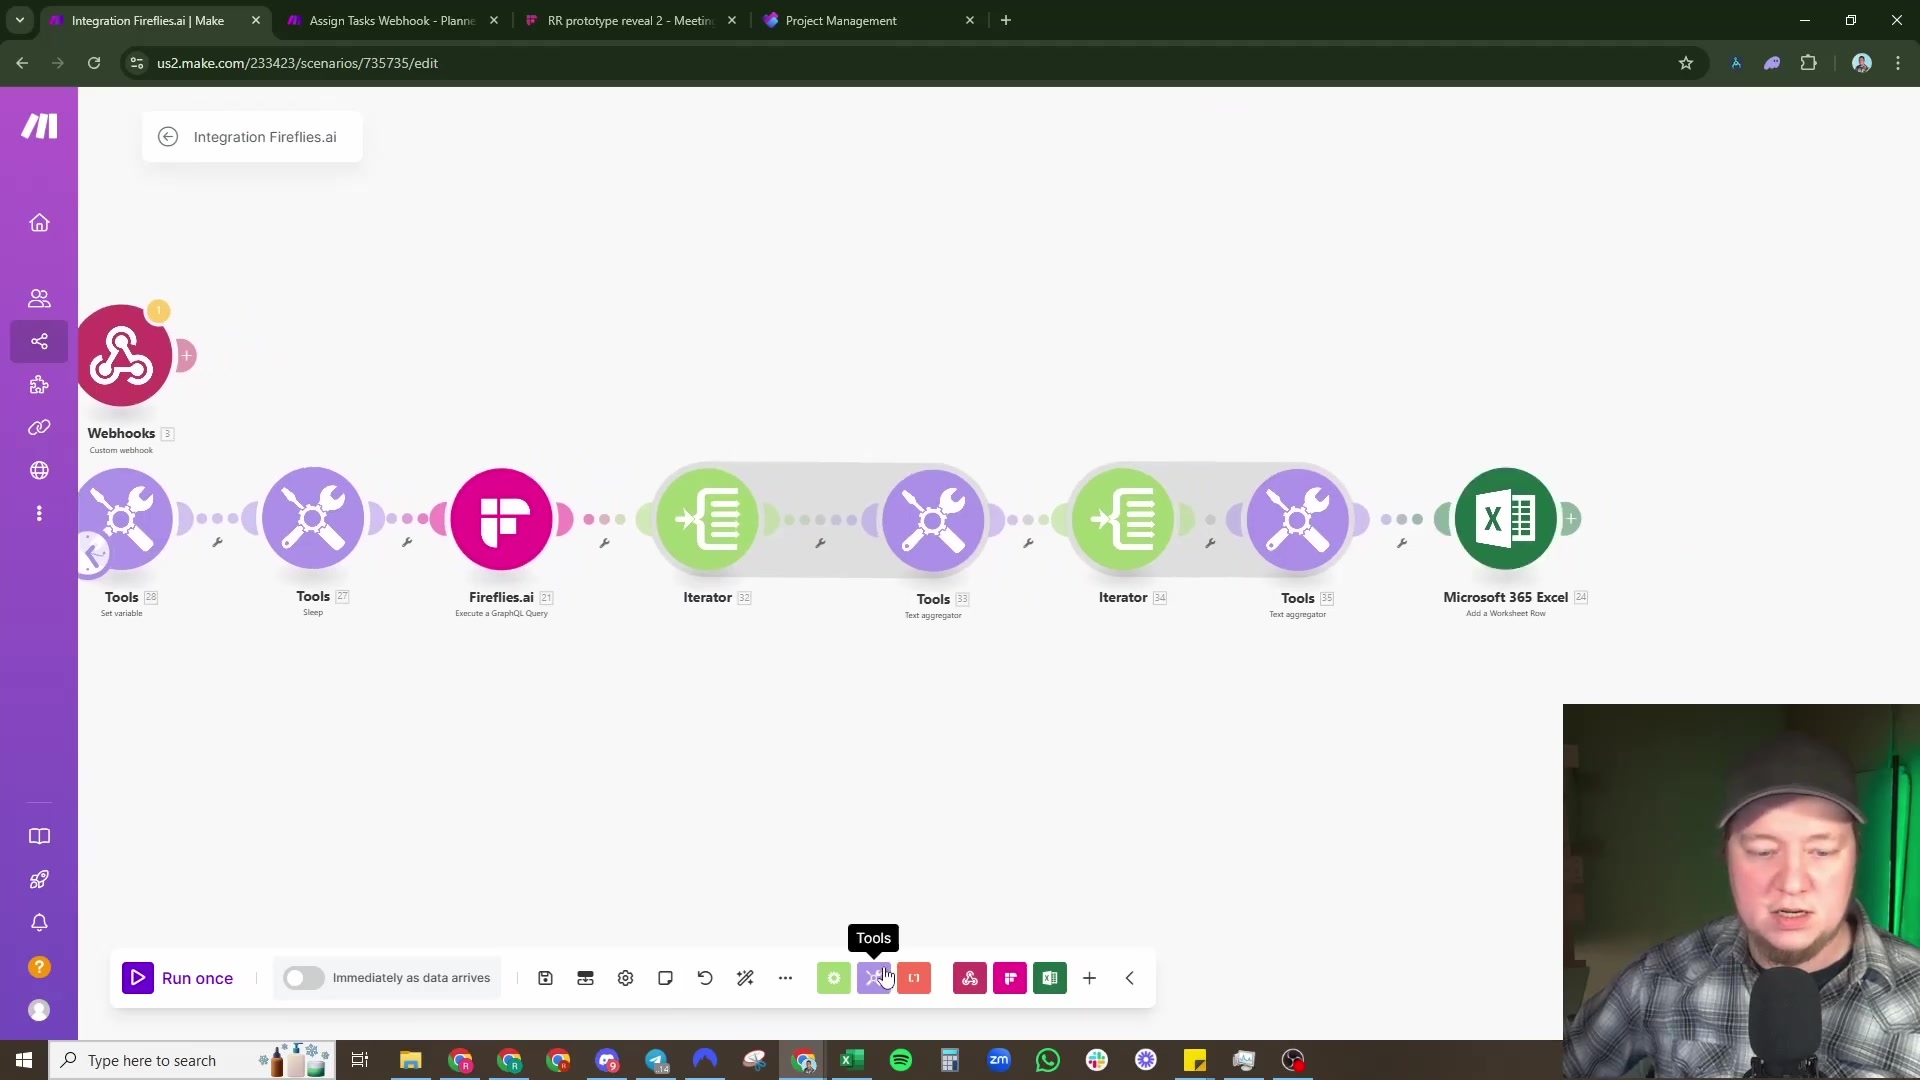Select the Excel favorite in toolbar

coord(1050,978)
